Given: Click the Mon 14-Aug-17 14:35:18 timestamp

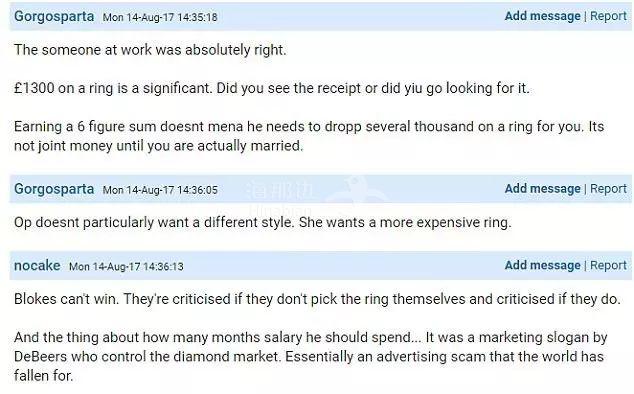Looking at the screenshot, I should click(x=160, y=17).
